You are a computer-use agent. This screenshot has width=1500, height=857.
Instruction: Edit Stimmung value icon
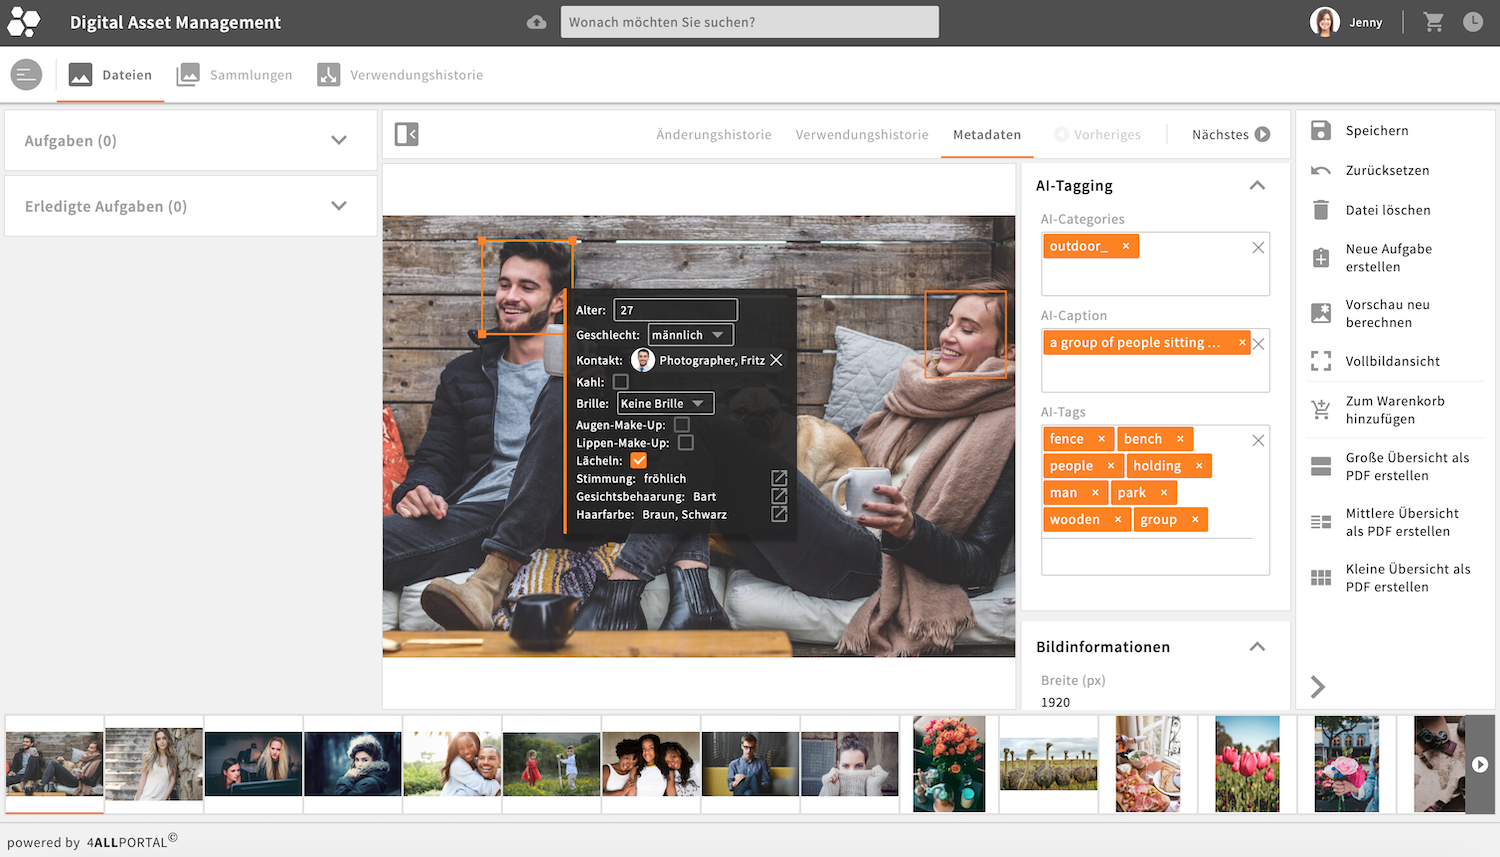coord(779,478)
